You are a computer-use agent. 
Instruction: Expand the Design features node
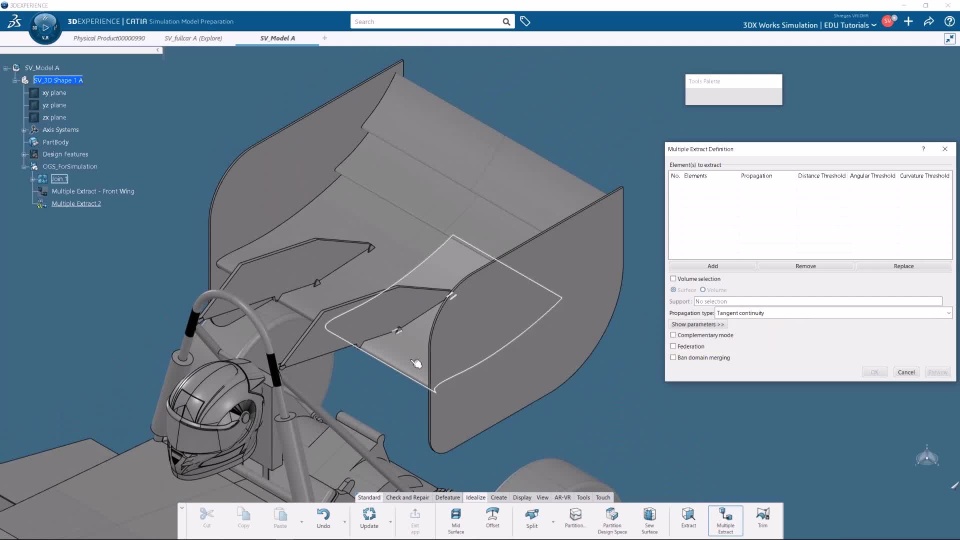point(24,154)
